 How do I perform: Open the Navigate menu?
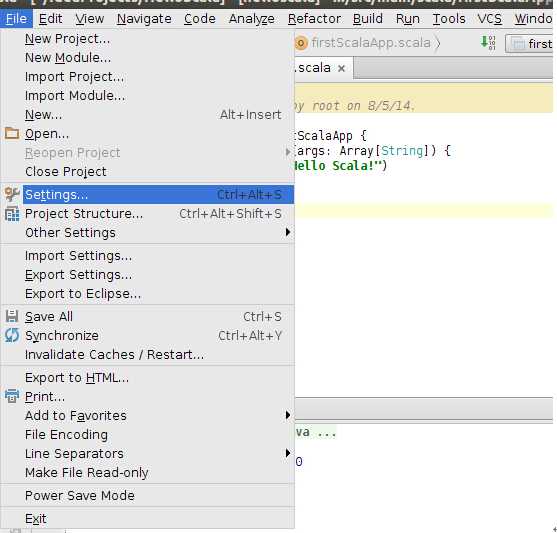pyautogui.click(x=144, y=18)
